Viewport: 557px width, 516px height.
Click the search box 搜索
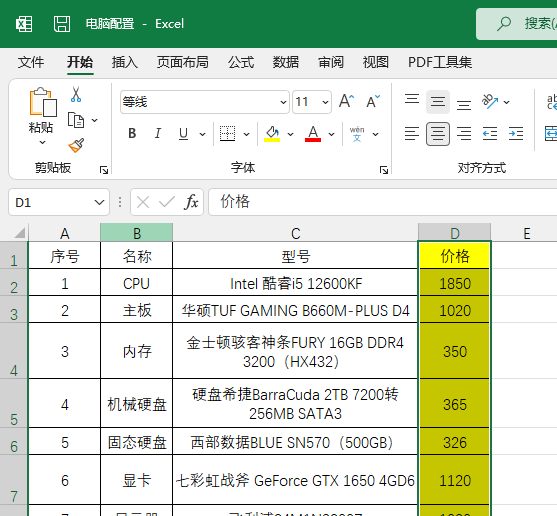(517, 24)
